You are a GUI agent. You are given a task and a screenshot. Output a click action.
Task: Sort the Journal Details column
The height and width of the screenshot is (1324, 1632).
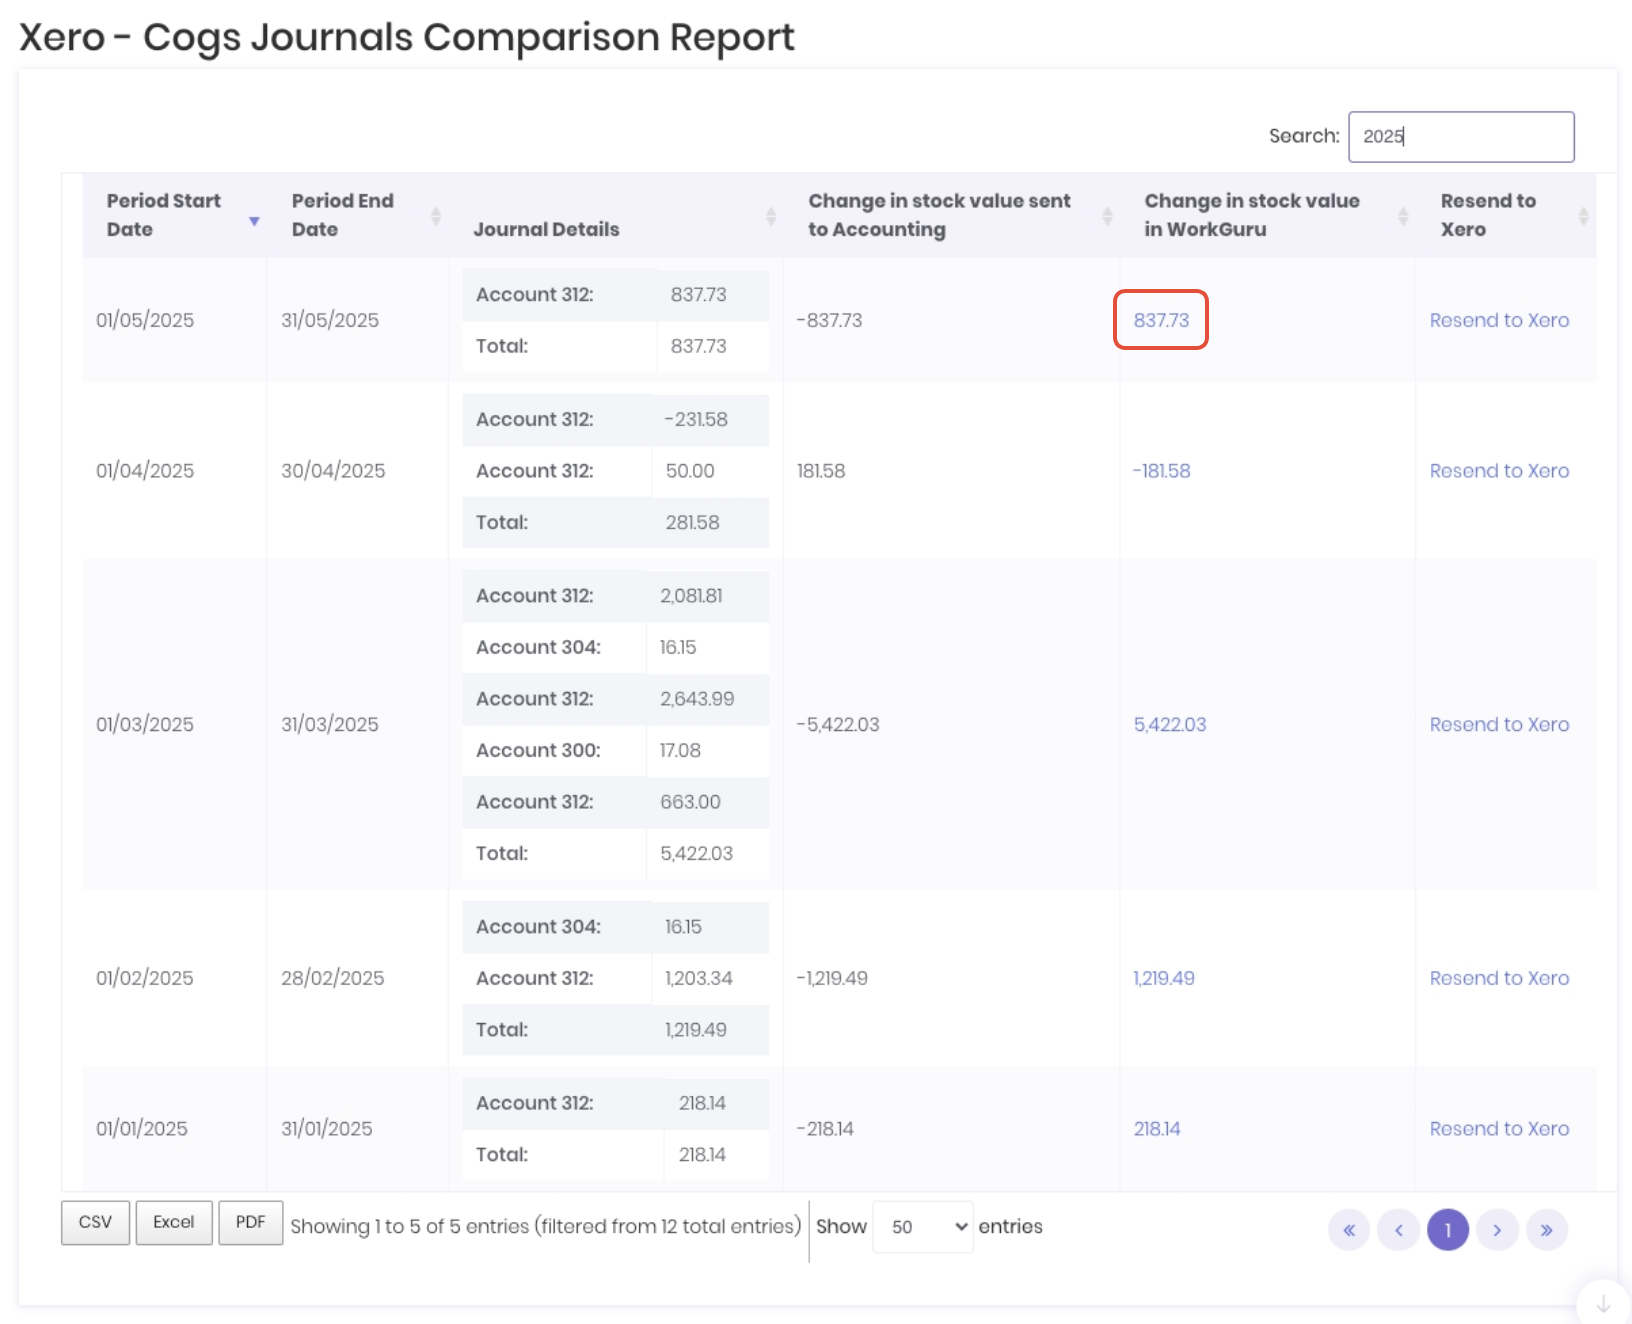(x=771, y=216)
